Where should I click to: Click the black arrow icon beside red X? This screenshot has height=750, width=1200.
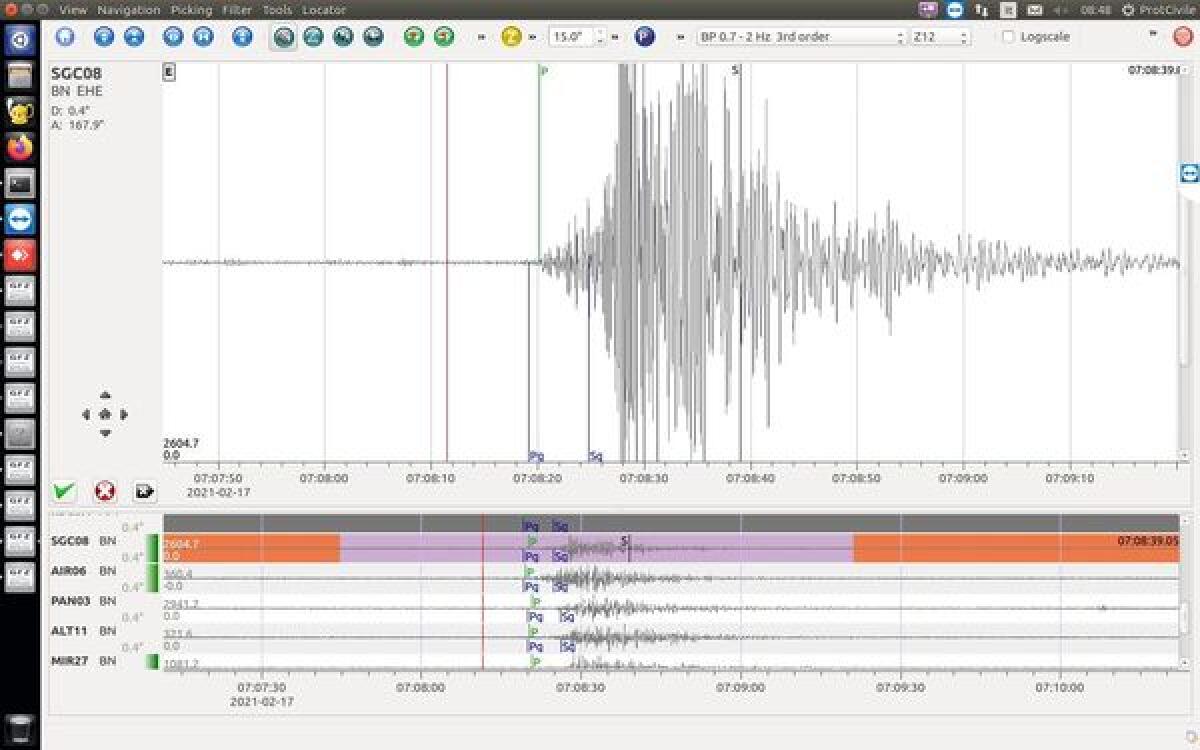145,491
